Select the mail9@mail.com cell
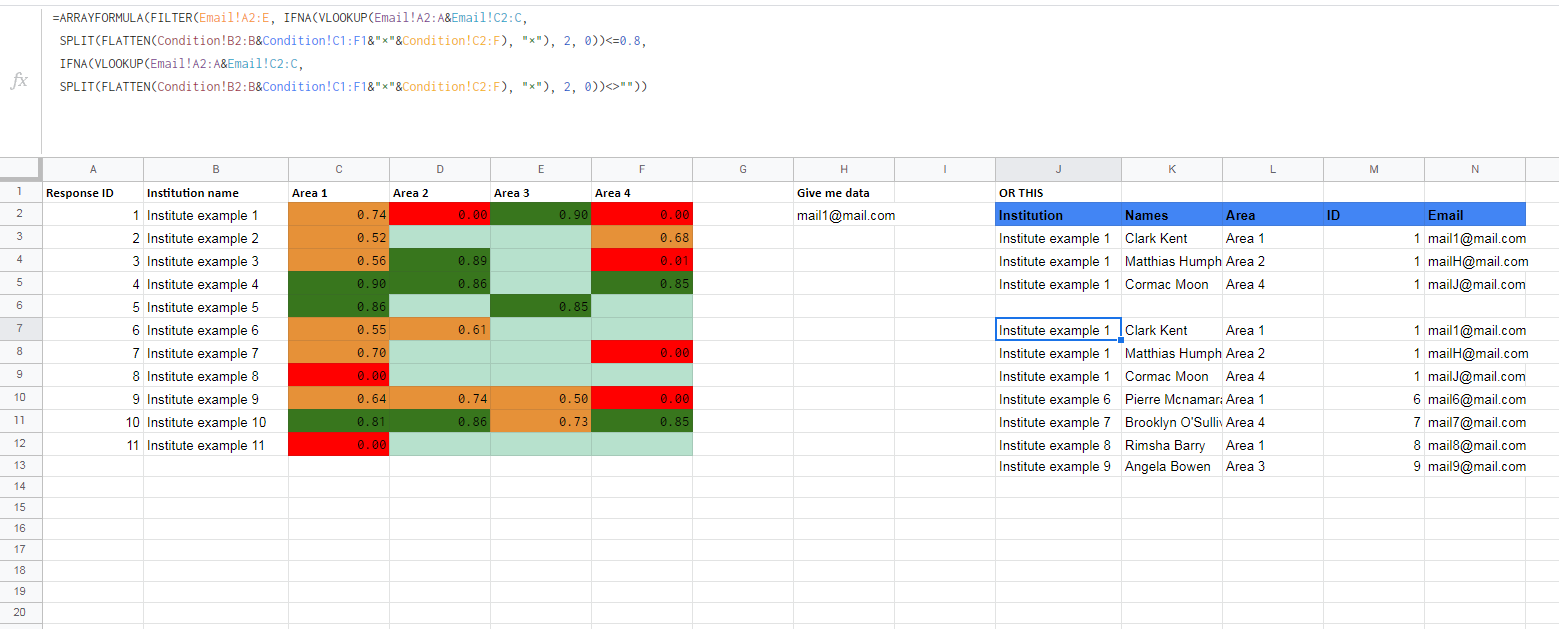Image resolution: width=1559 pixels, height=629 pixels. pyautogui.click(x=1475, y=466)
